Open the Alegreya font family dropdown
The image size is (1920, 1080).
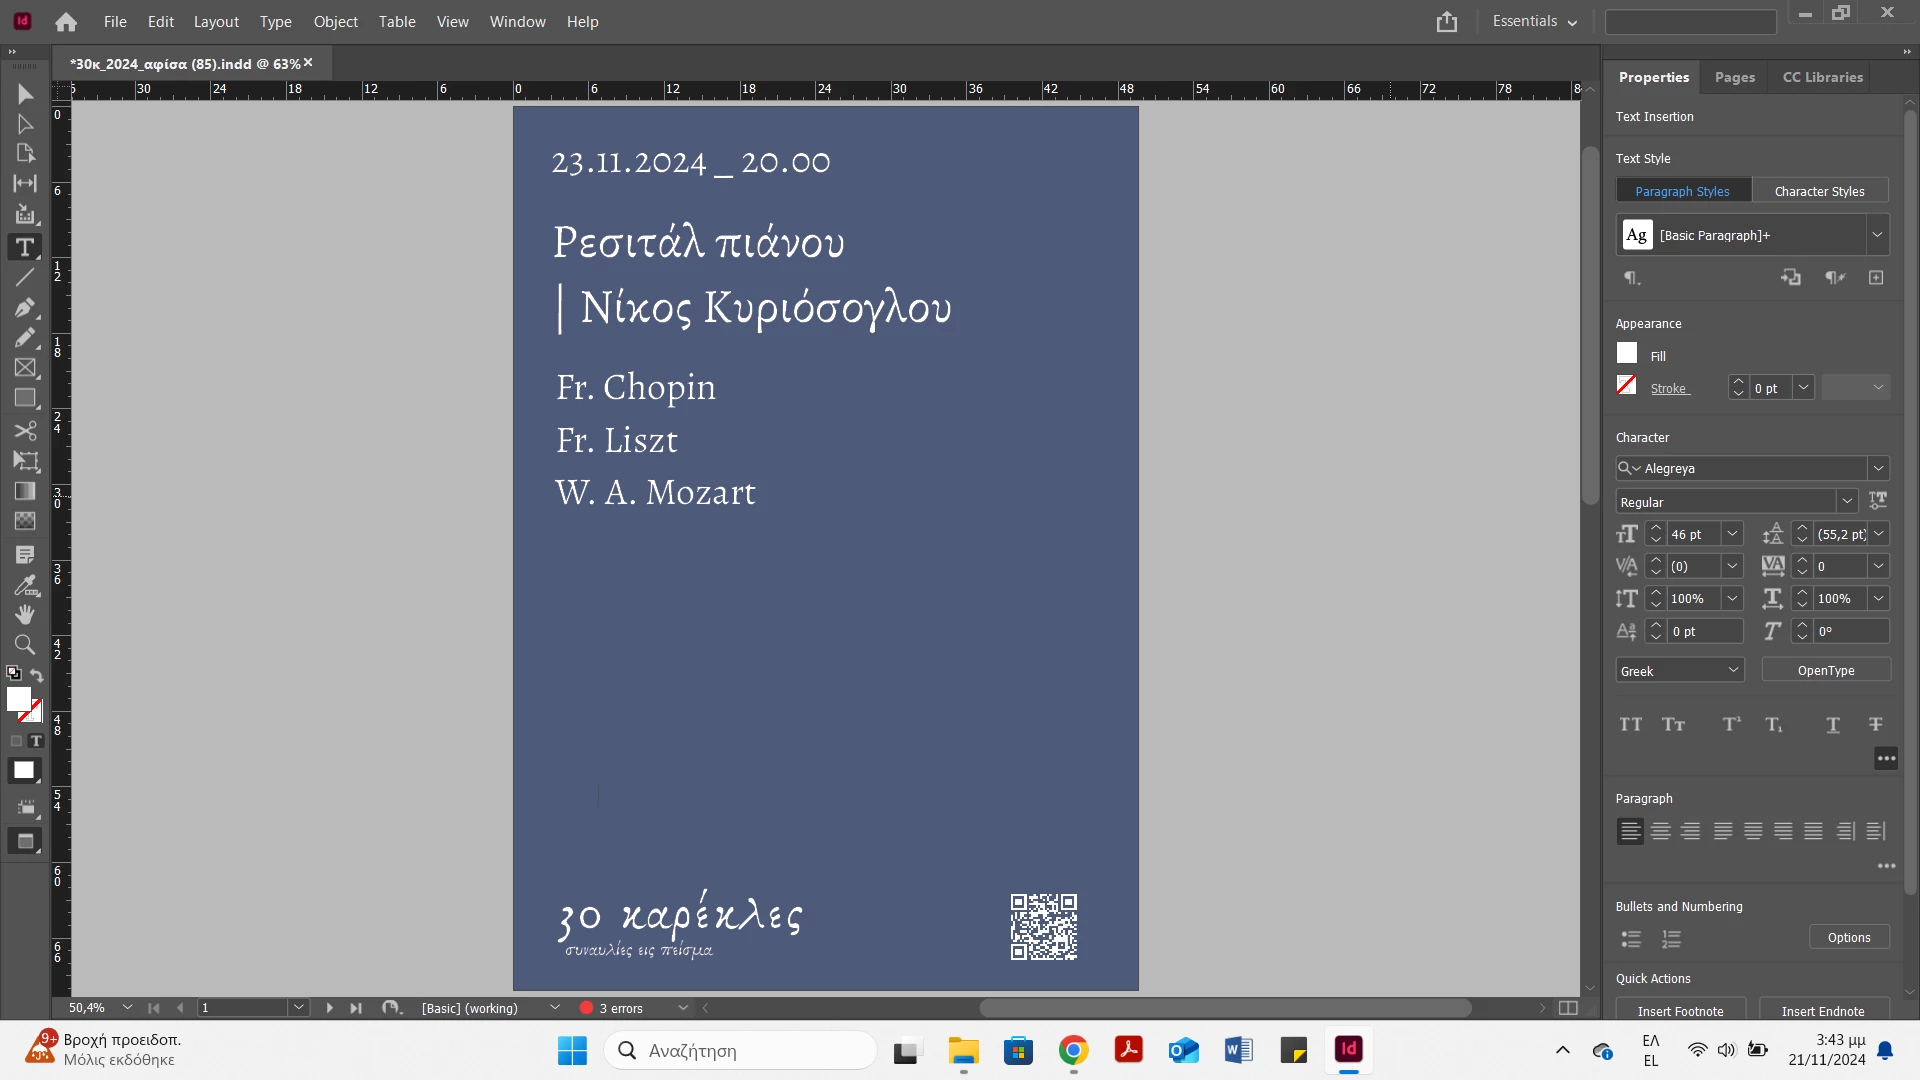(1878, 468)
